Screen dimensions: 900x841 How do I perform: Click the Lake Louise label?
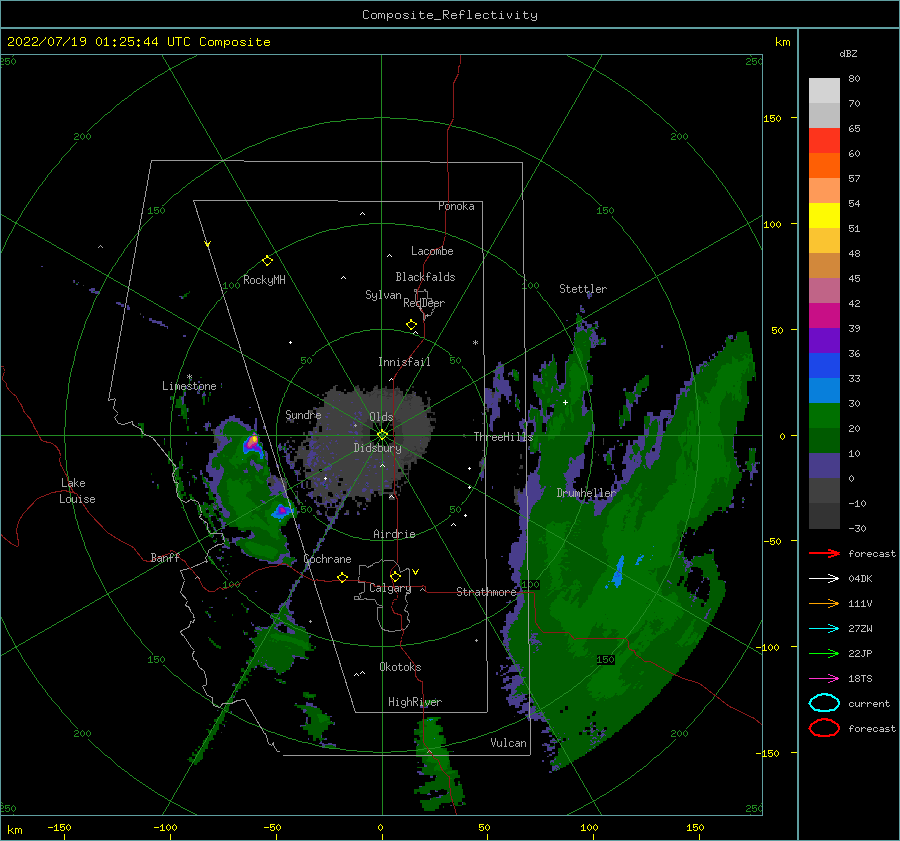(77, 491)
